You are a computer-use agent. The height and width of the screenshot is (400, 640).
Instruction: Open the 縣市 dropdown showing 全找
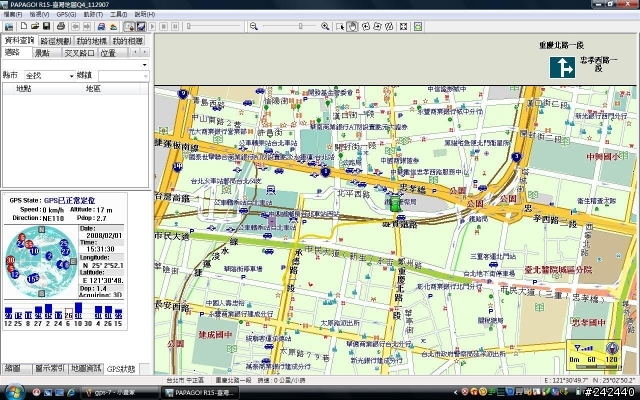49,76
